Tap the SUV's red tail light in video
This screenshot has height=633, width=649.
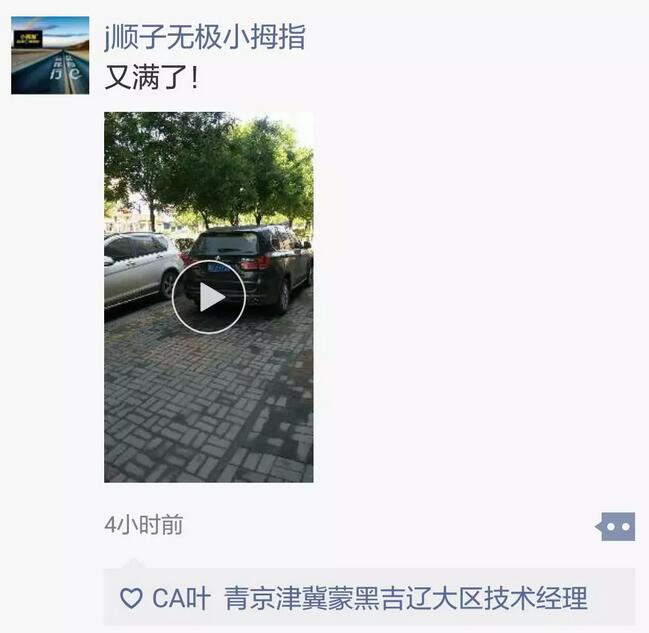tap(255, 263)
